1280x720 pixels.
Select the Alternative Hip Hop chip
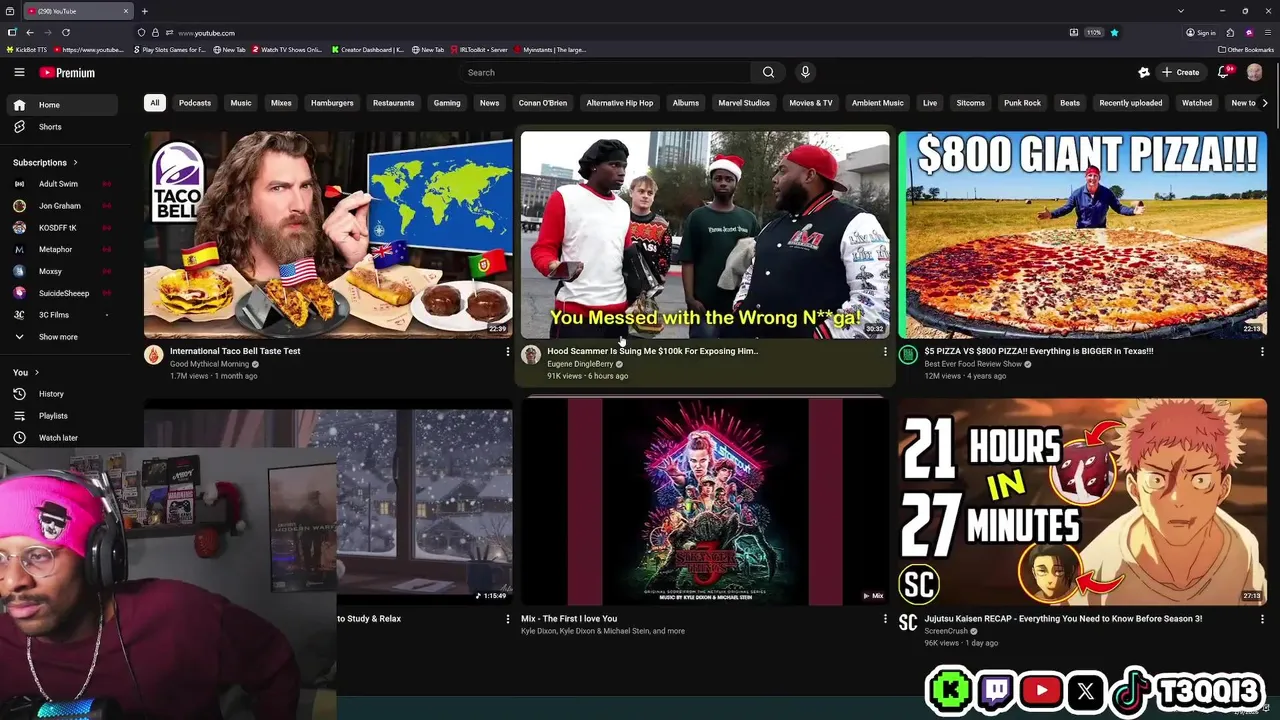click(x=620, y=103)
